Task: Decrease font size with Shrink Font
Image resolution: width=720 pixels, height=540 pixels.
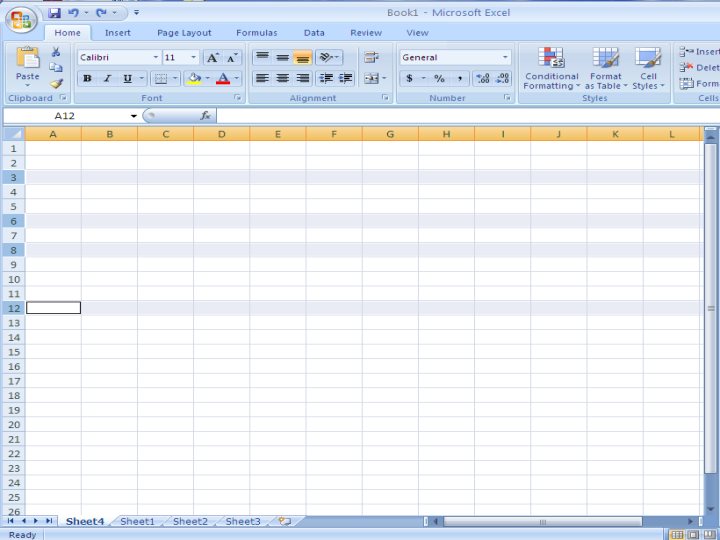Action: pyautogui.click(x=232, y=58)
